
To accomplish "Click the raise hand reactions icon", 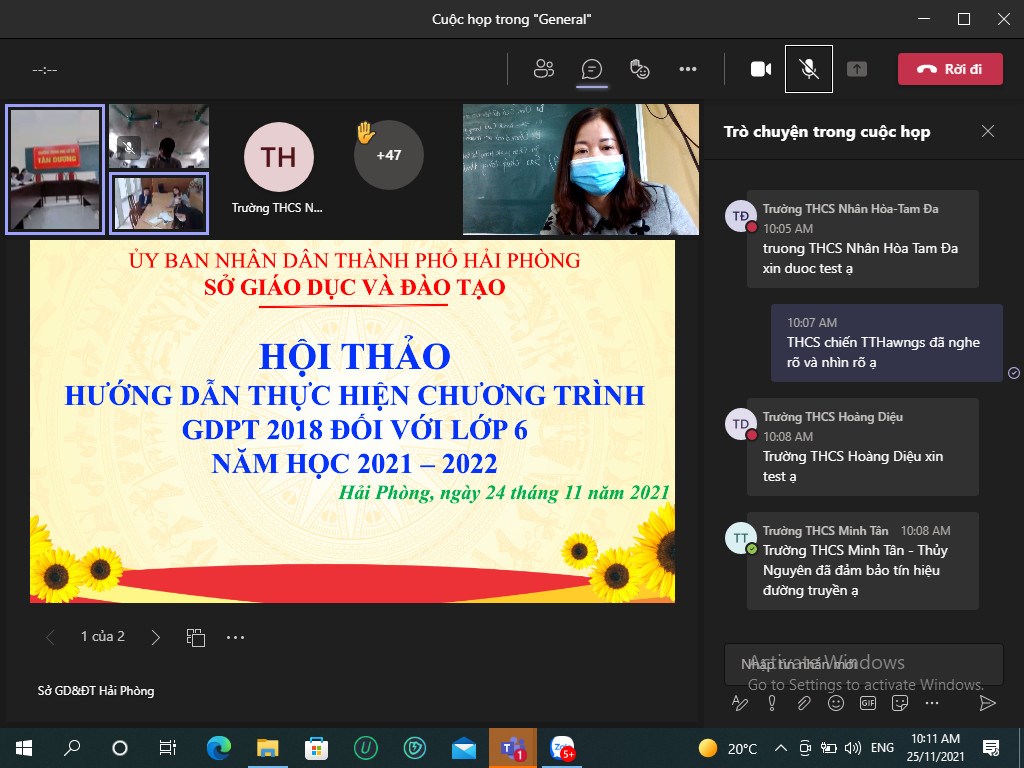I will click(x=640, y=69).
